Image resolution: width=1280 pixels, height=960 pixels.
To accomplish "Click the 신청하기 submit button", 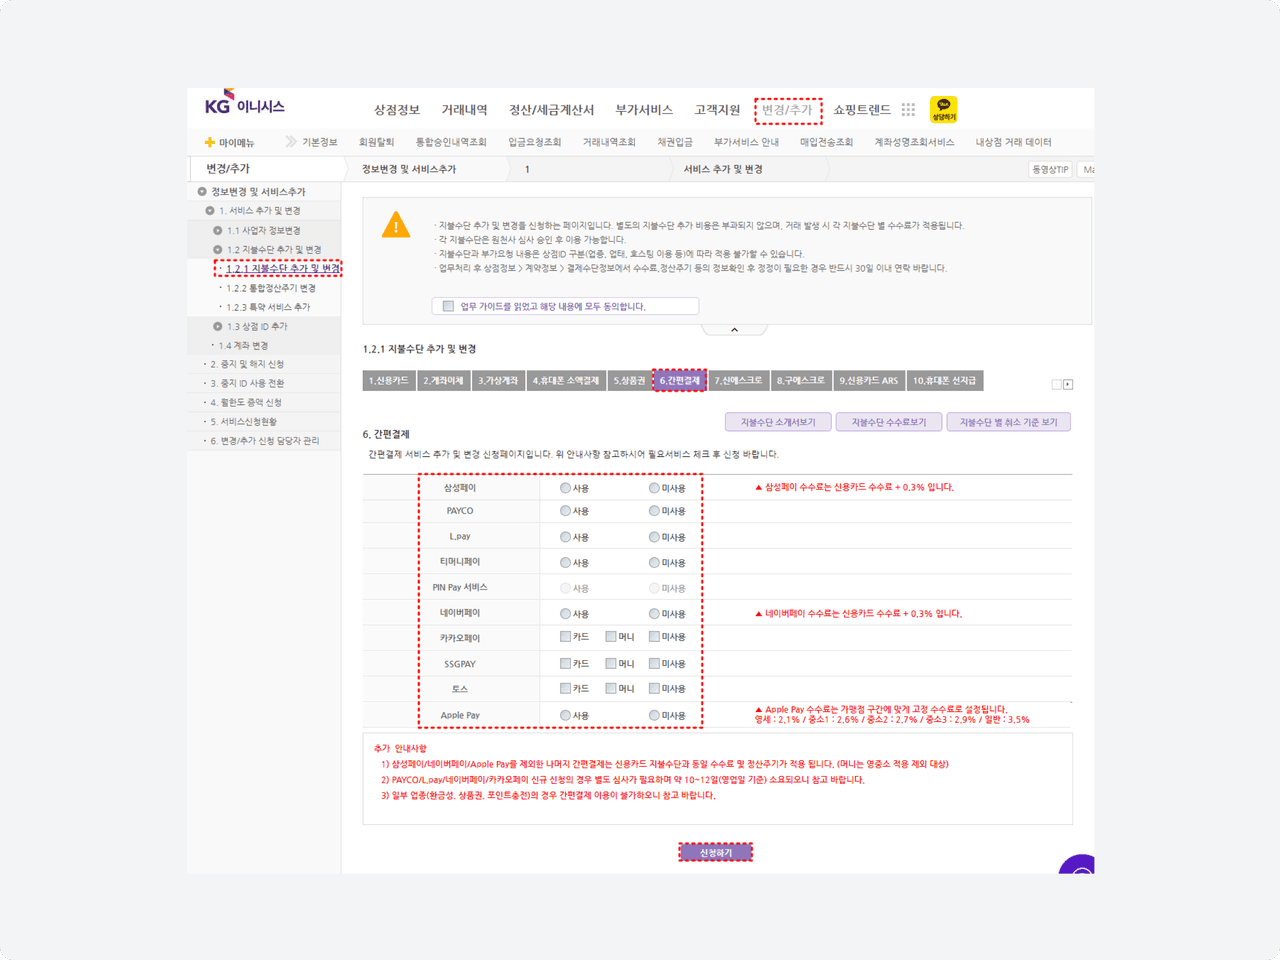I will click(715, 852).
